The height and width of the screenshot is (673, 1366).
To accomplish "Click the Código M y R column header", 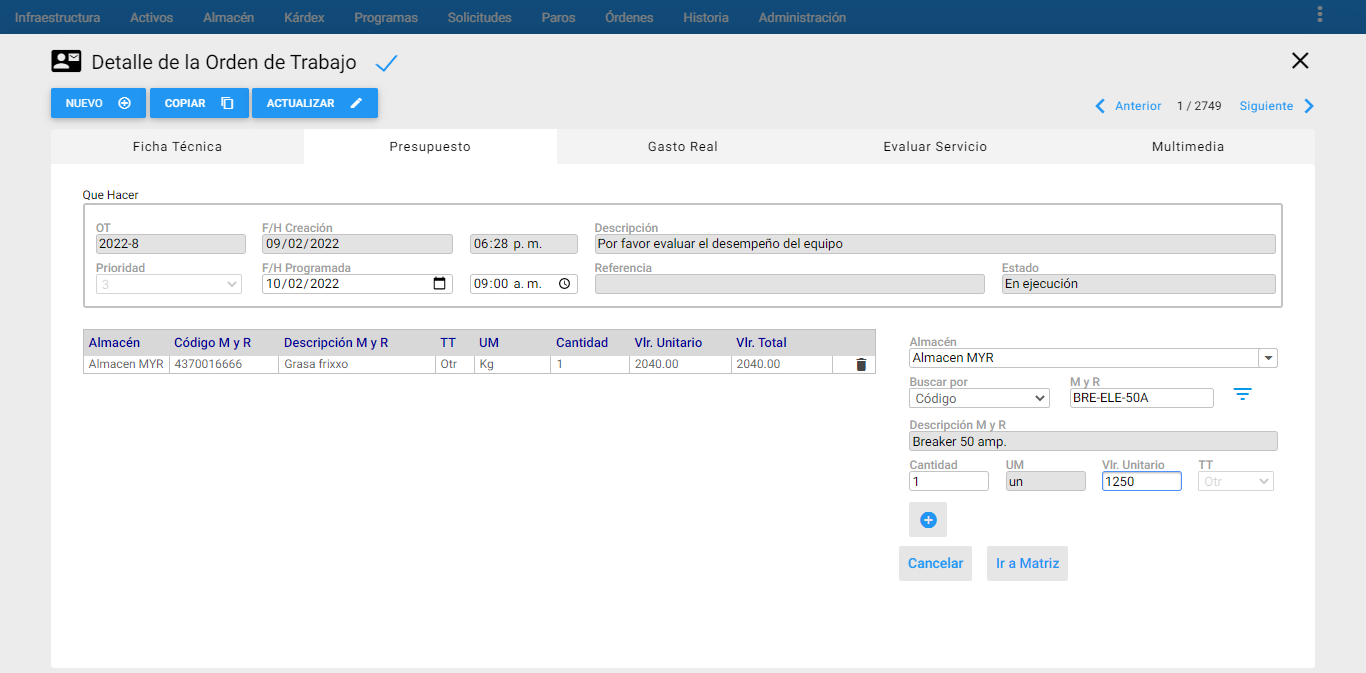I will click(212, 343).
